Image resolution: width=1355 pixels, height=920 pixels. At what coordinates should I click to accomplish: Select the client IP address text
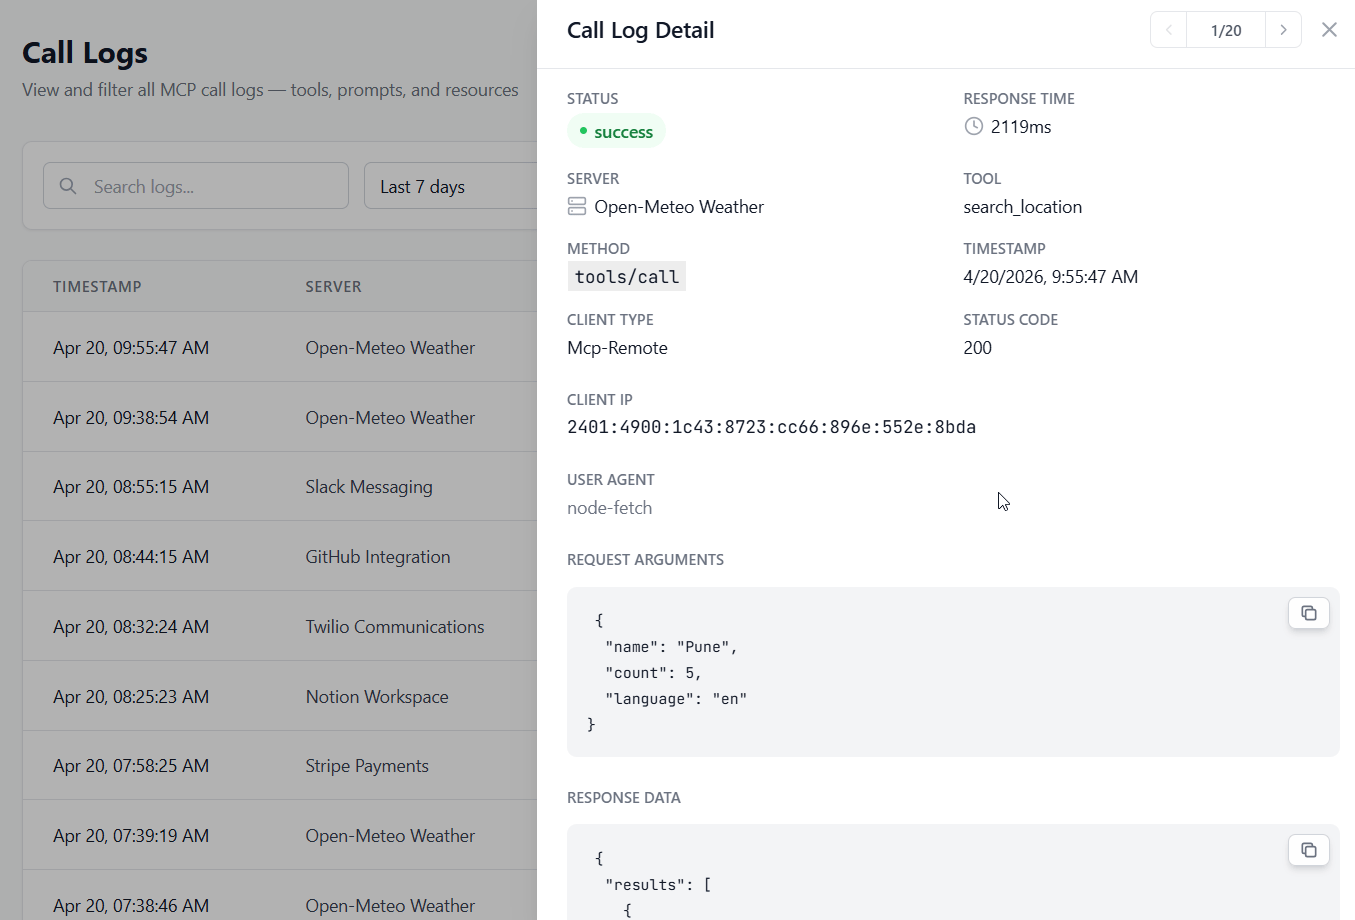(x=771, y=427)
